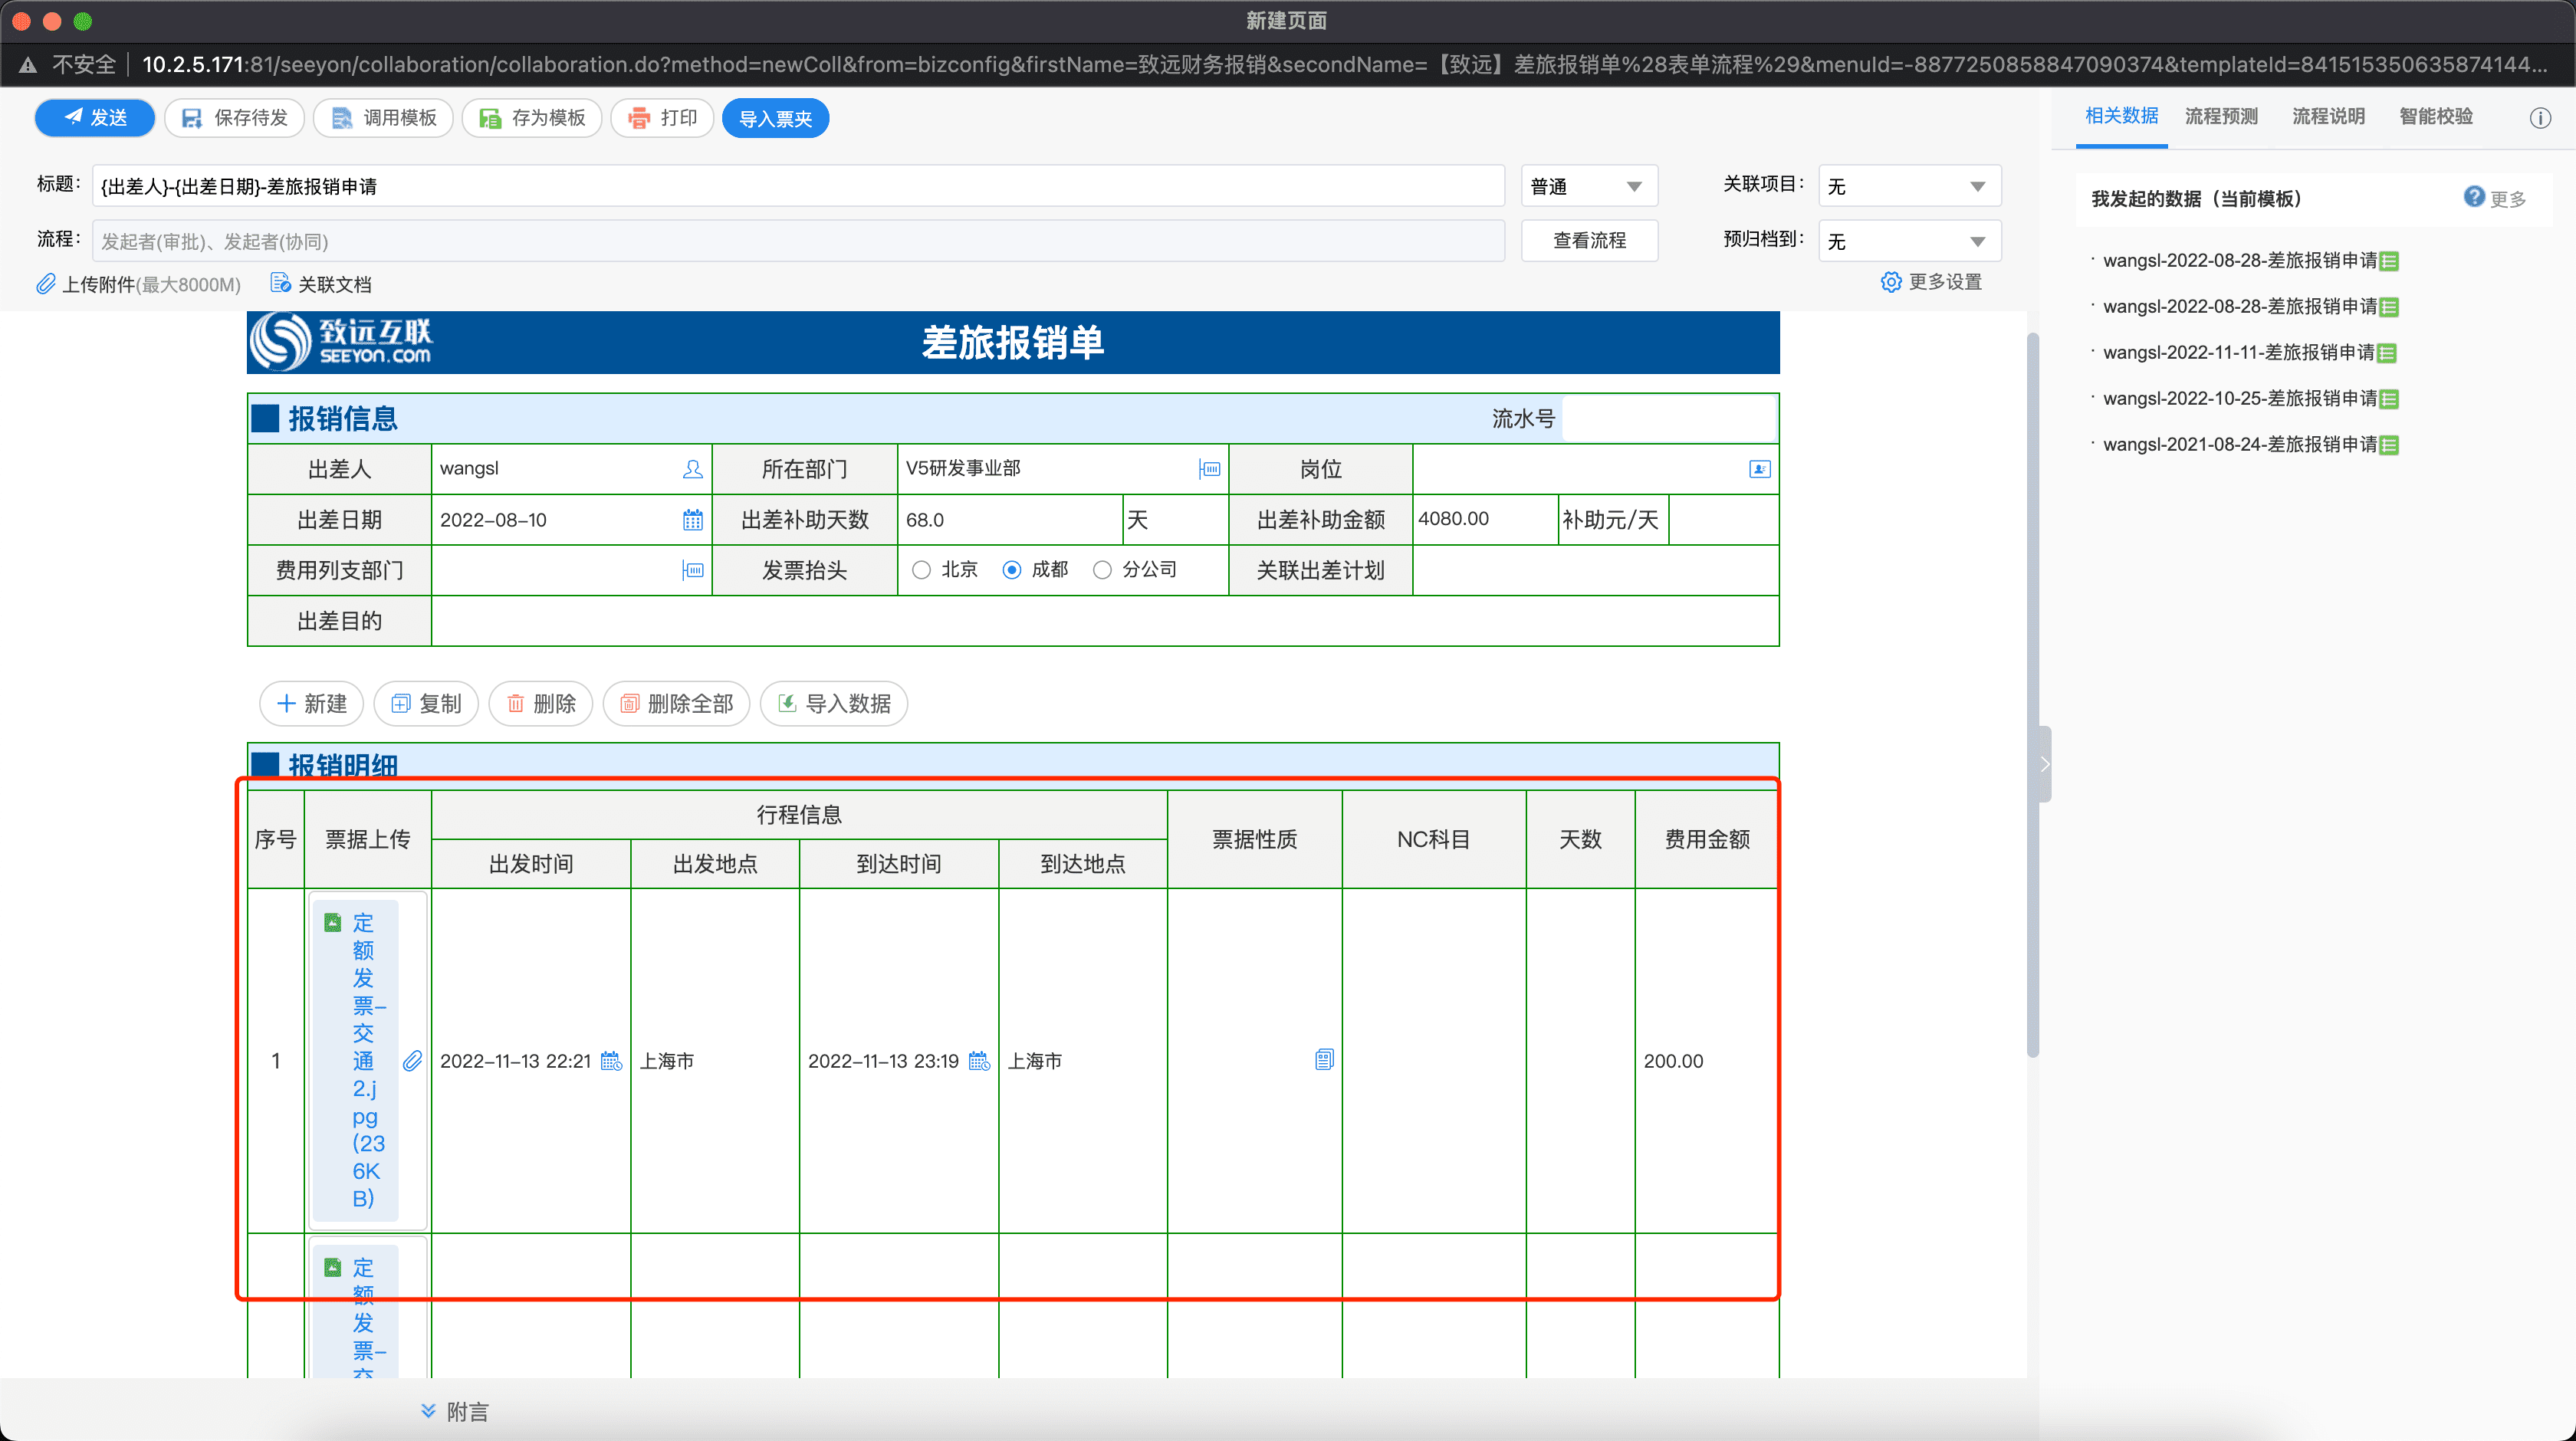Click the 发送 send button
The height and width of the screenshot is (1441, 2576).
click(x=95, y=118)
